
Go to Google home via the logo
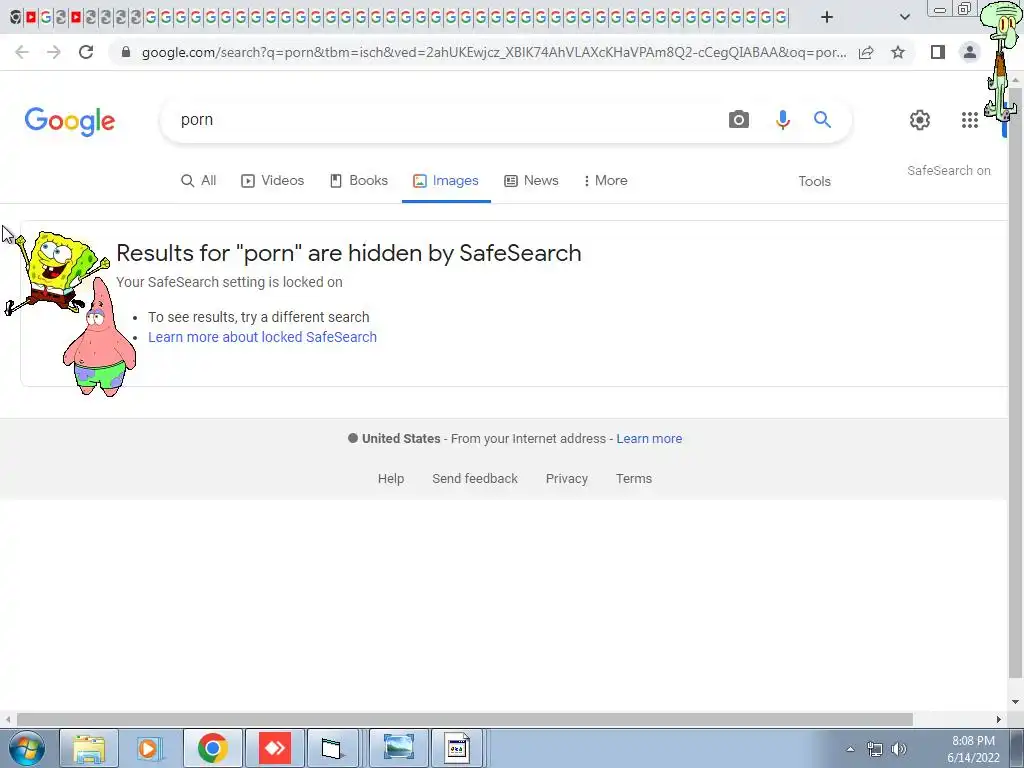click(70, 121)
